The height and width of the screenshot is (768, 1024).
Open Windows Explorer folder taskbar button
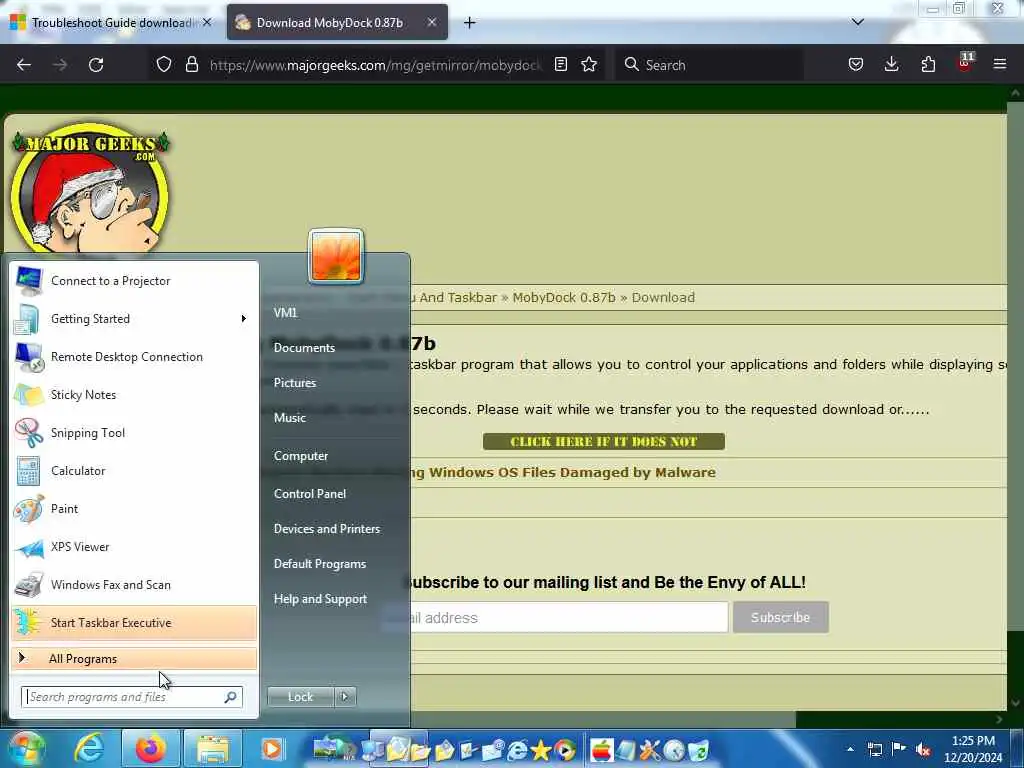[x=213, y=749]
